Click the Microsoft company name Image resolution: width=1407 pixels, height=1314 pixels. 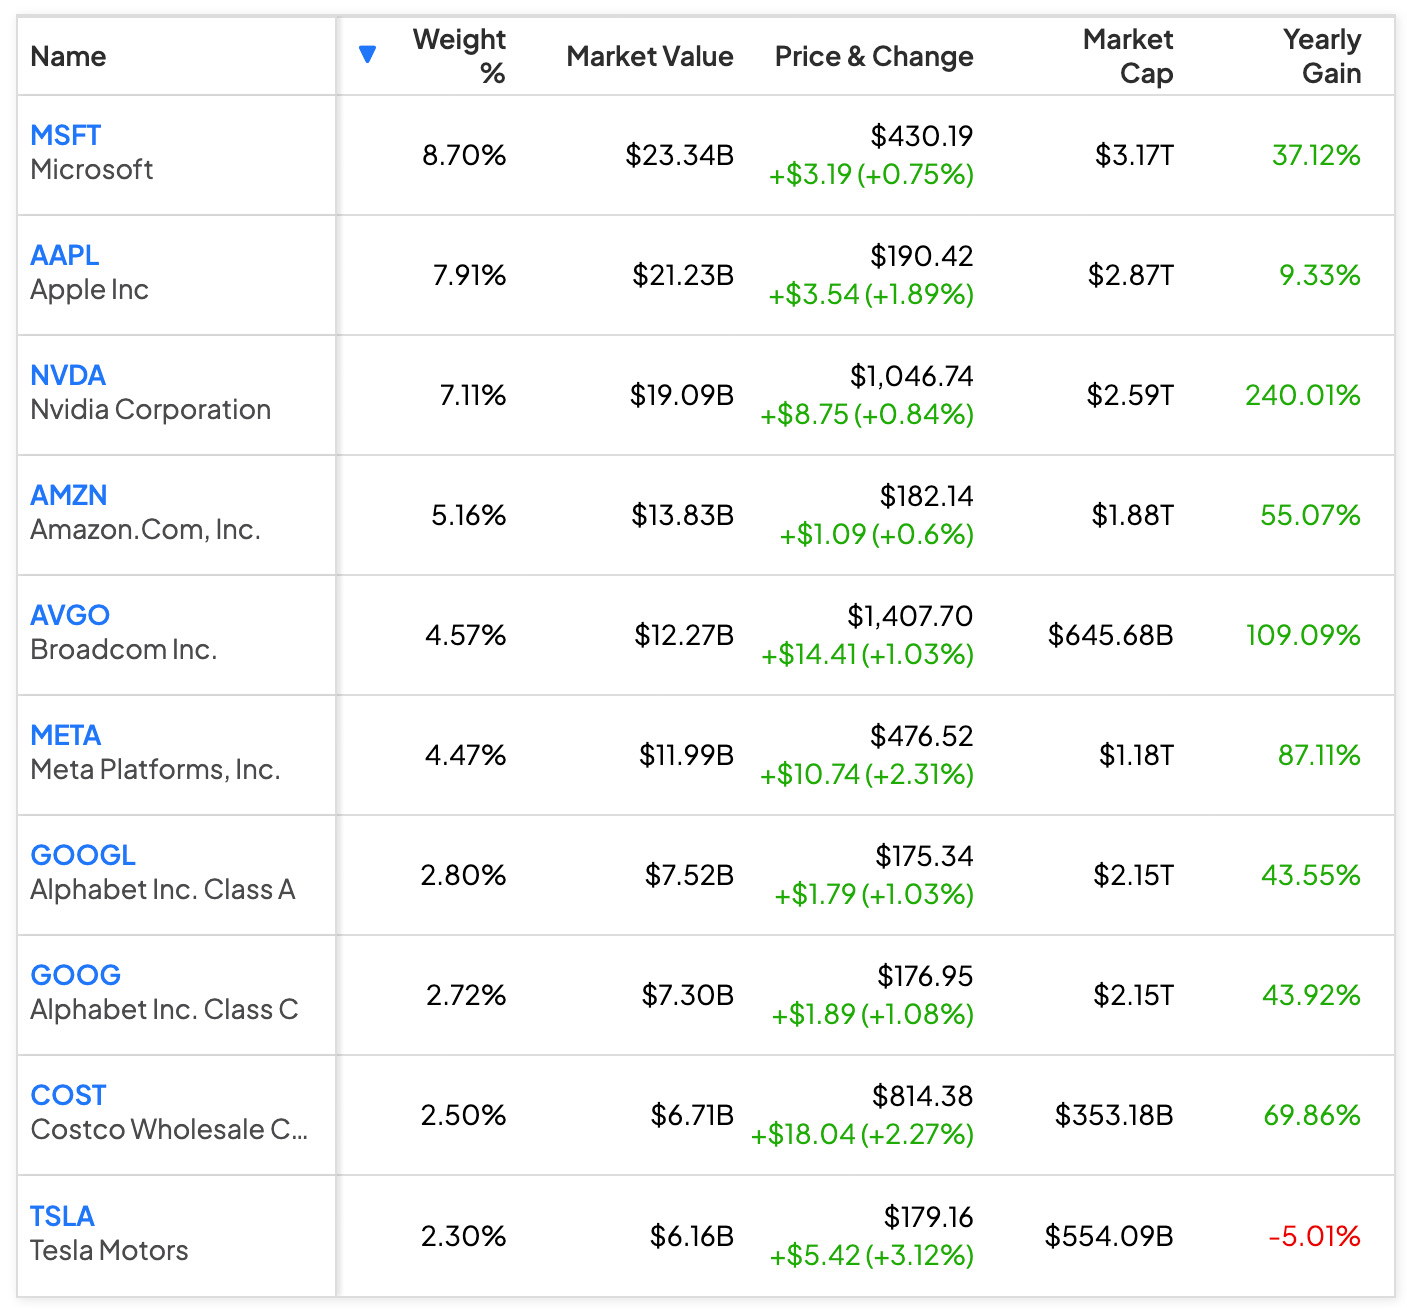point(92,169)
